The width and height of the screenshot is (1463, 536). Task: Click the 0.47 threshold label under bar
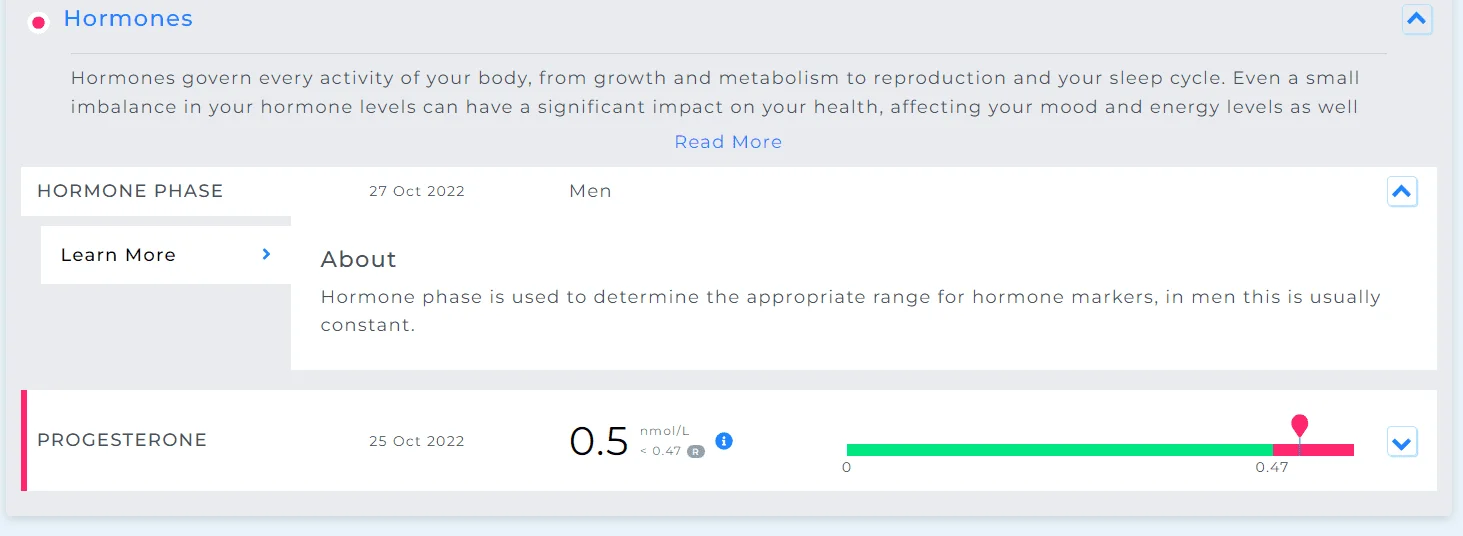[x=1272, y=467]
